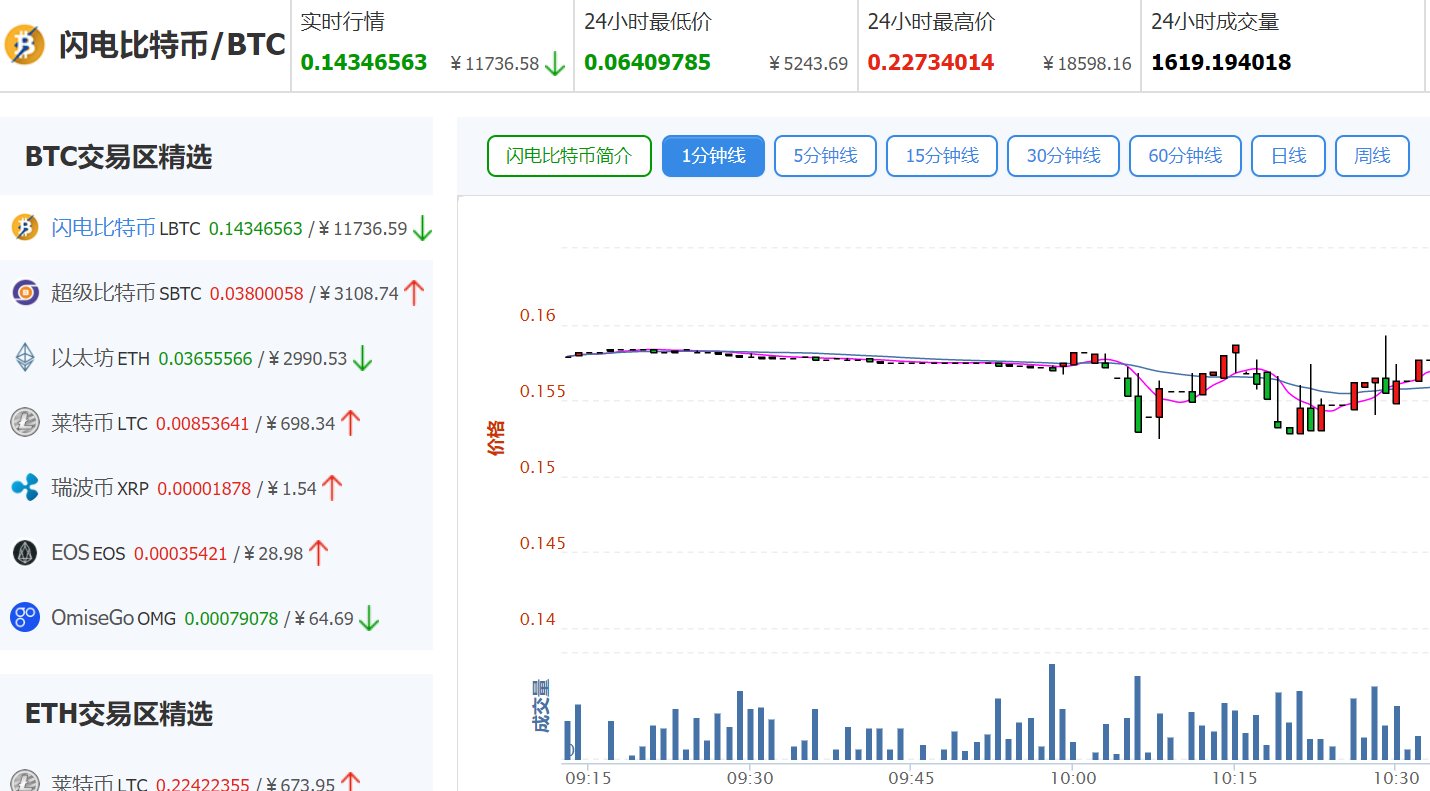The width and height of the screenshot is (1430, 791).
Task: Click the Ethereum ETH diamond icon
Action: tap(25, 358)
